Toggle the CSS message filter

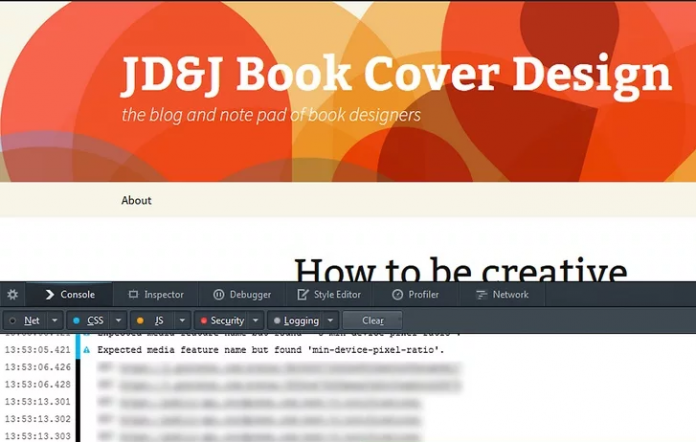pos(90,321)
